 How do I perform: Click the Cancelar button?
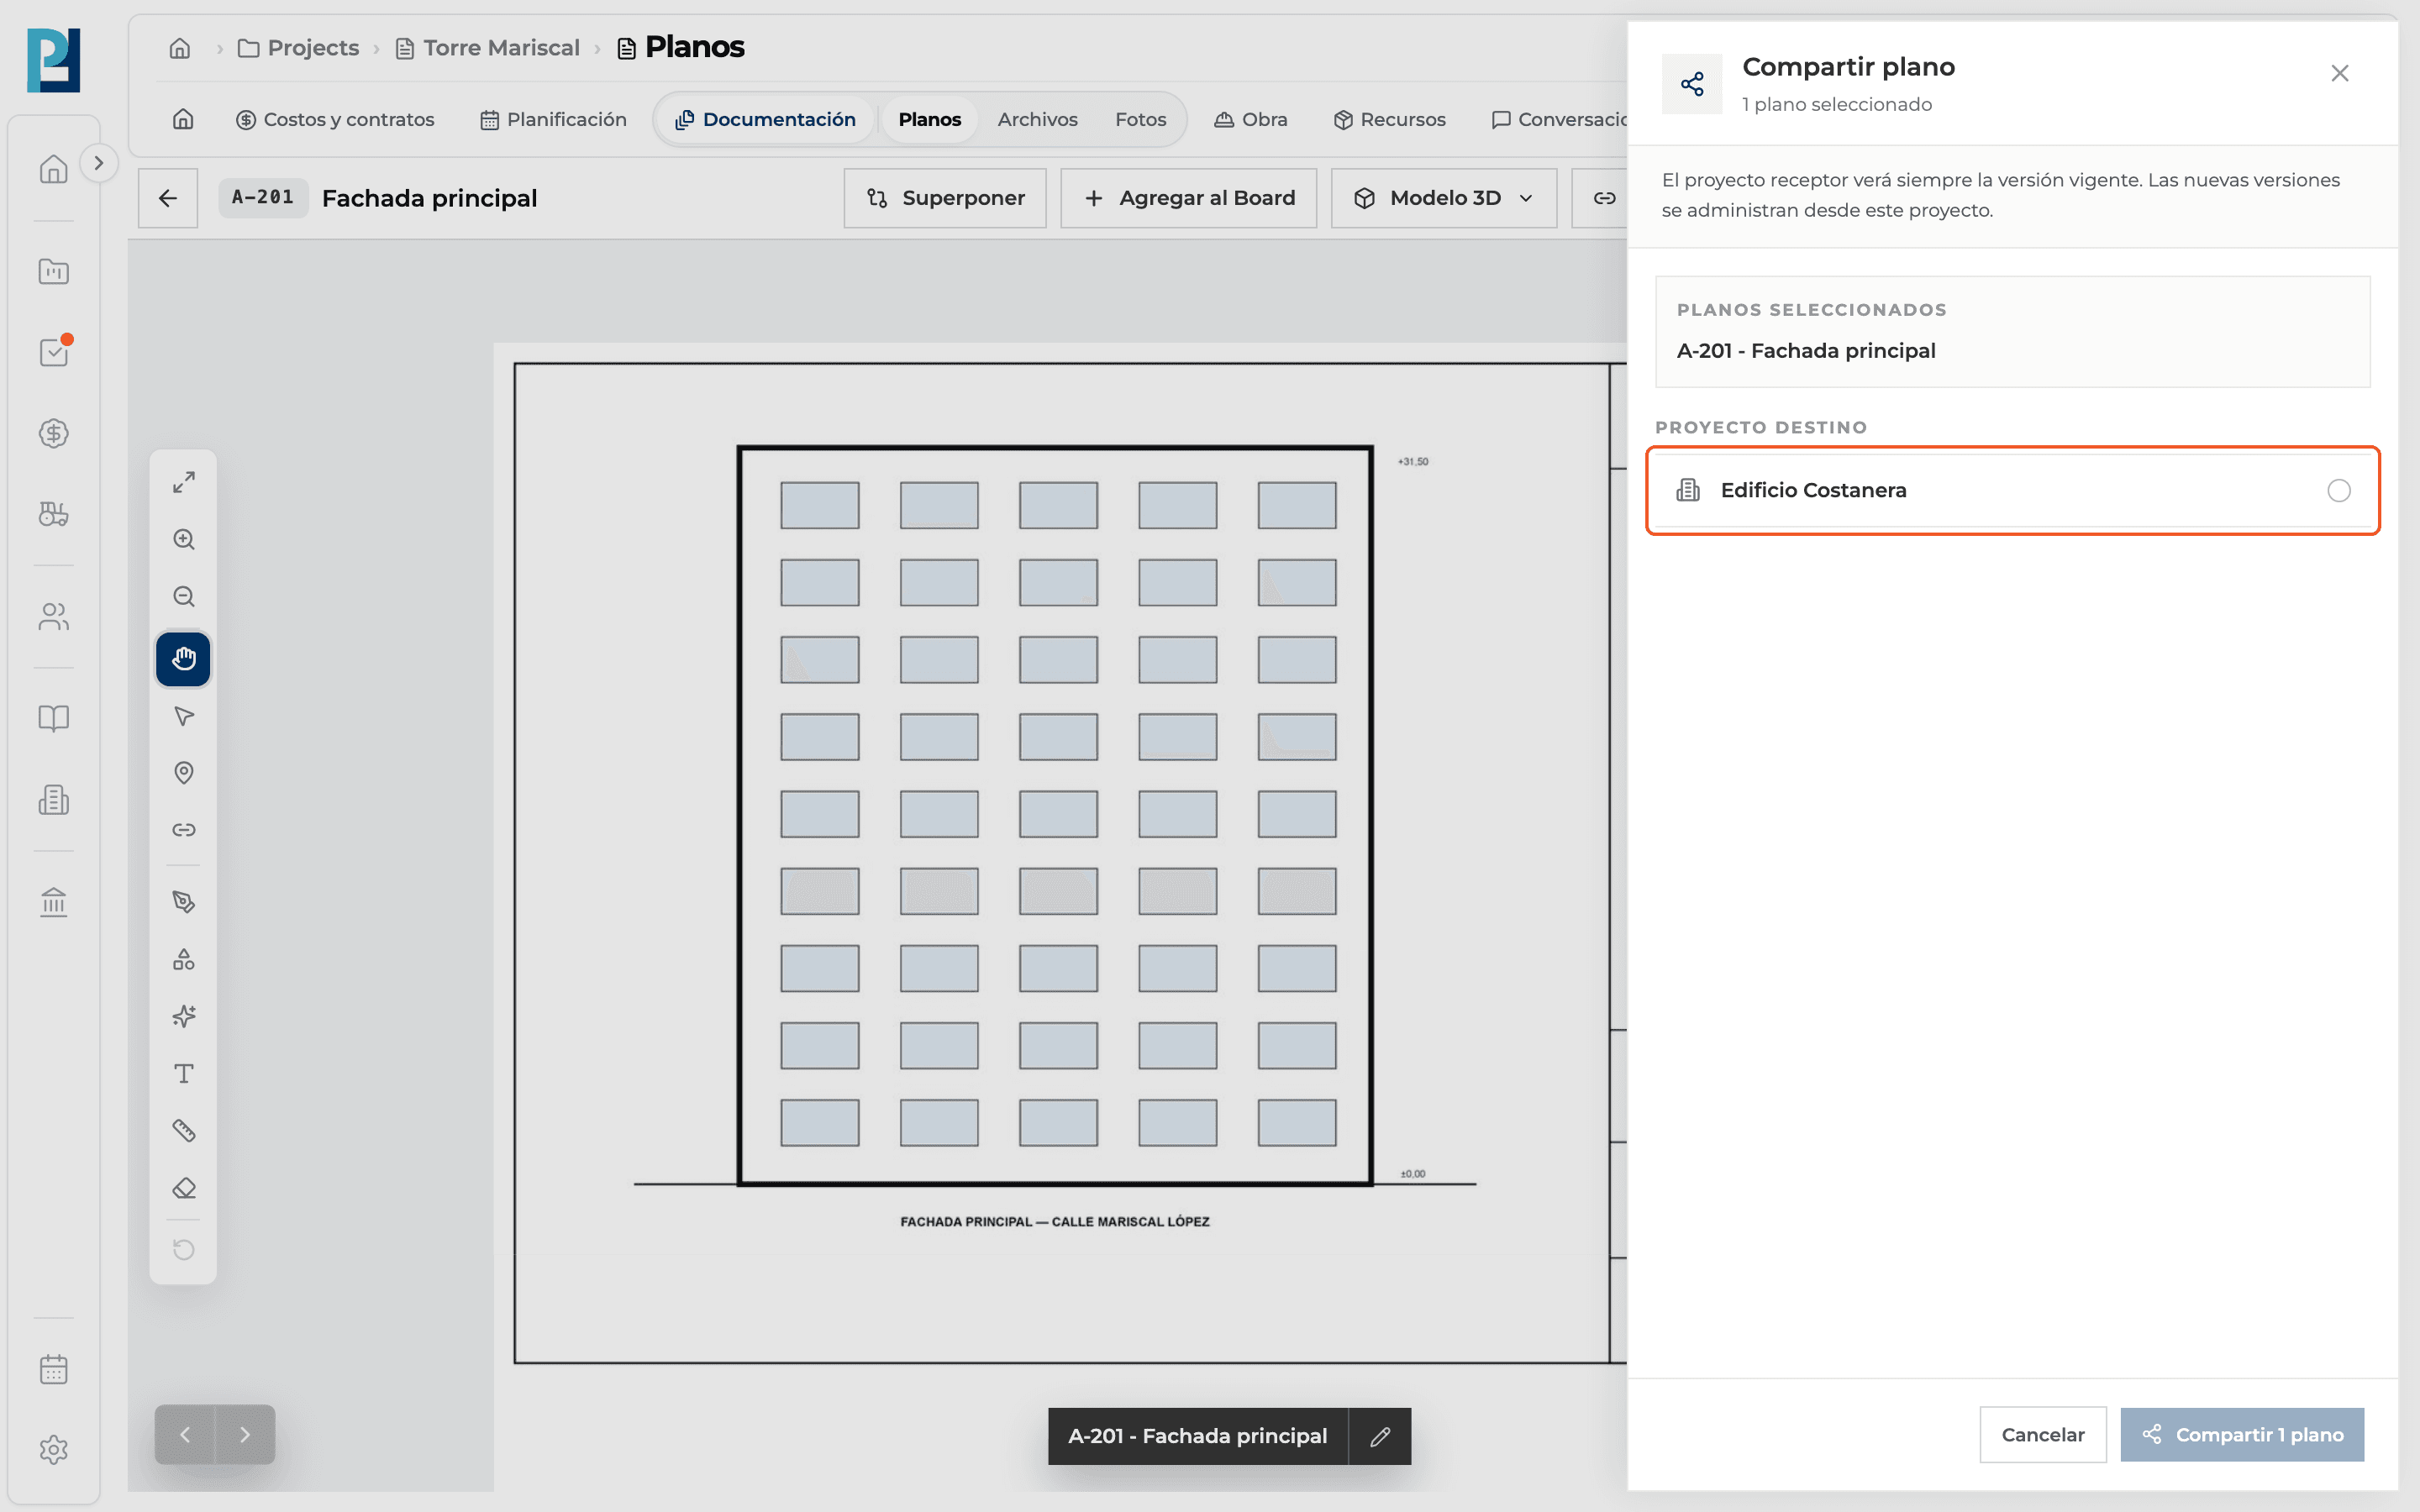click(2042, 1435)
